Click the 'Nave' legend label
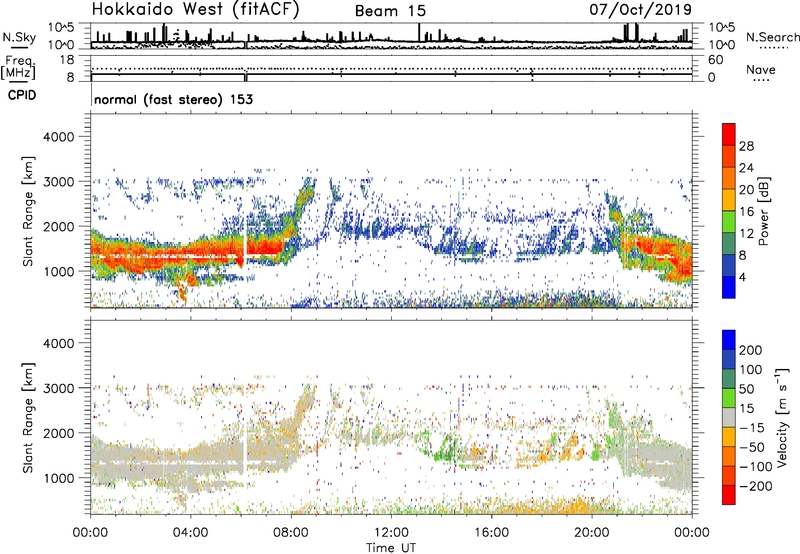The height and width of the screenshot is (554, 800). (761, 69)
